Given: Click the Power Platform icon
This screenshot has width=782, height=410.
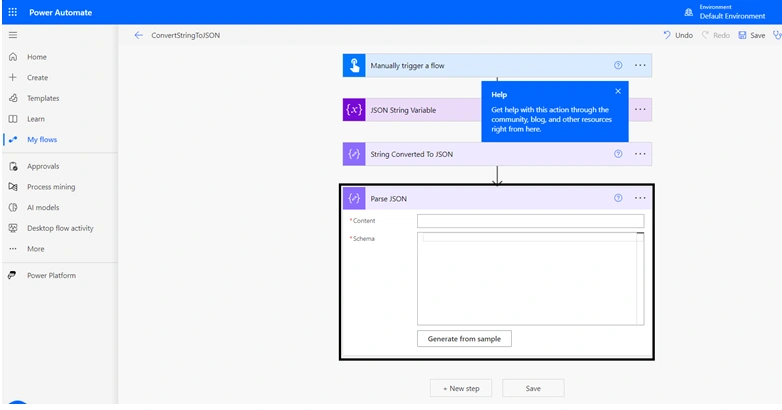Looking at the screenshot, I should coord(12,275).
